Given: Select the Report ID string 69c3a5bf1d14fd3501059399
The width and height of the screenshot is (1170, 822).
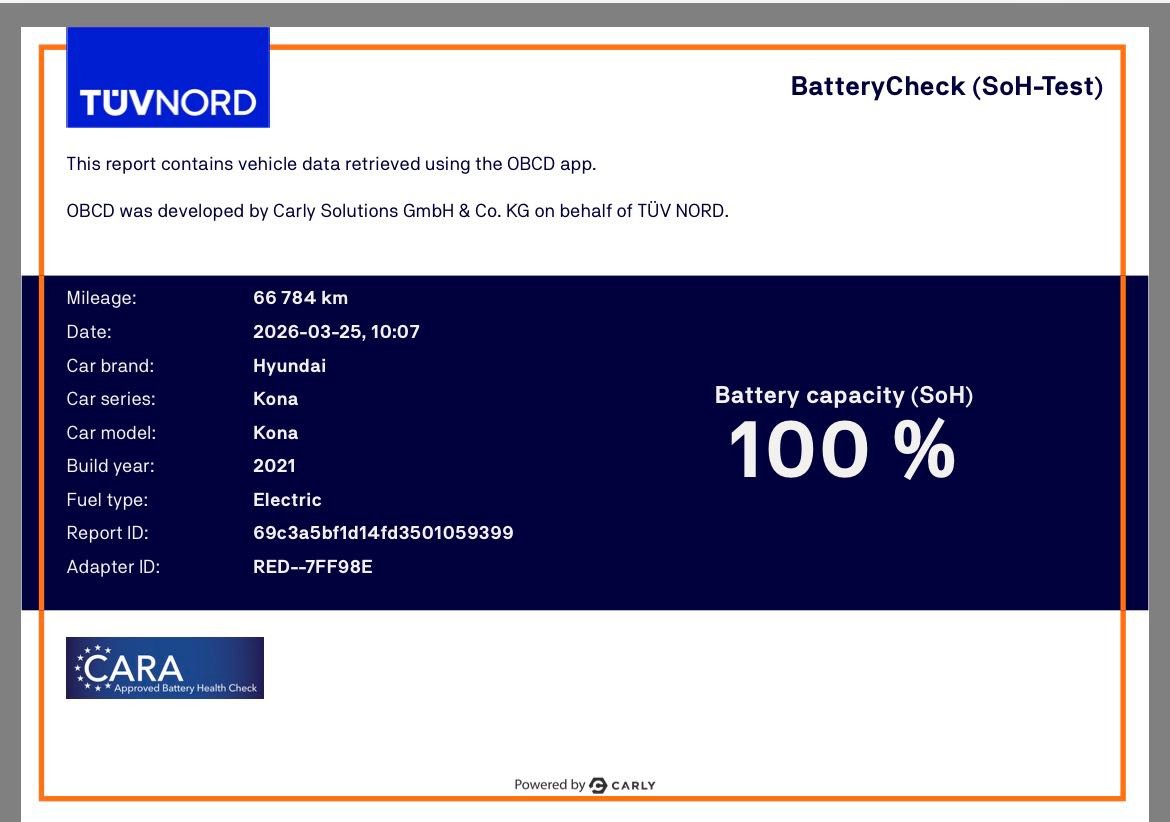Looking at the screenshot, I should [x=383, y=533].
